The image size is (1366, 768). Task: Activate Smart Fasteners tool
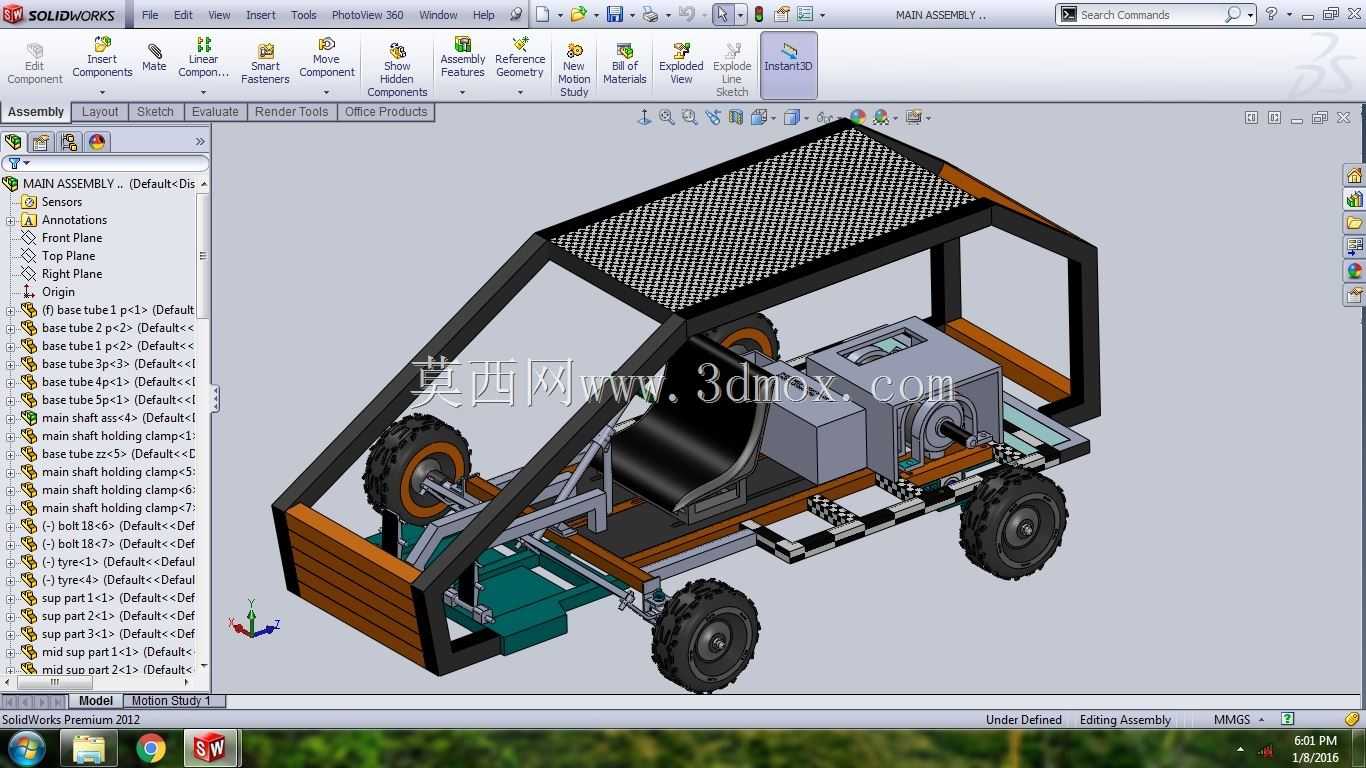[265, 64]
